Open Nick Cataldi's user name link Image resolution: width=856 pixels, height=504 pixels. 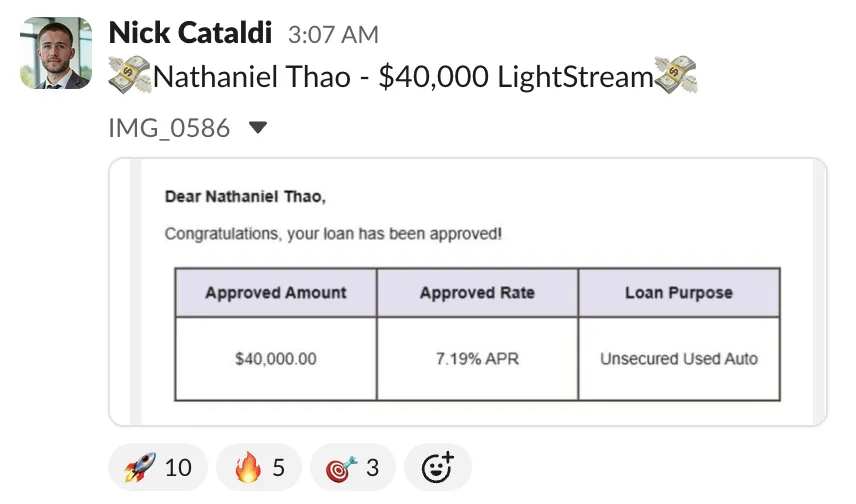tap(190, 33)
